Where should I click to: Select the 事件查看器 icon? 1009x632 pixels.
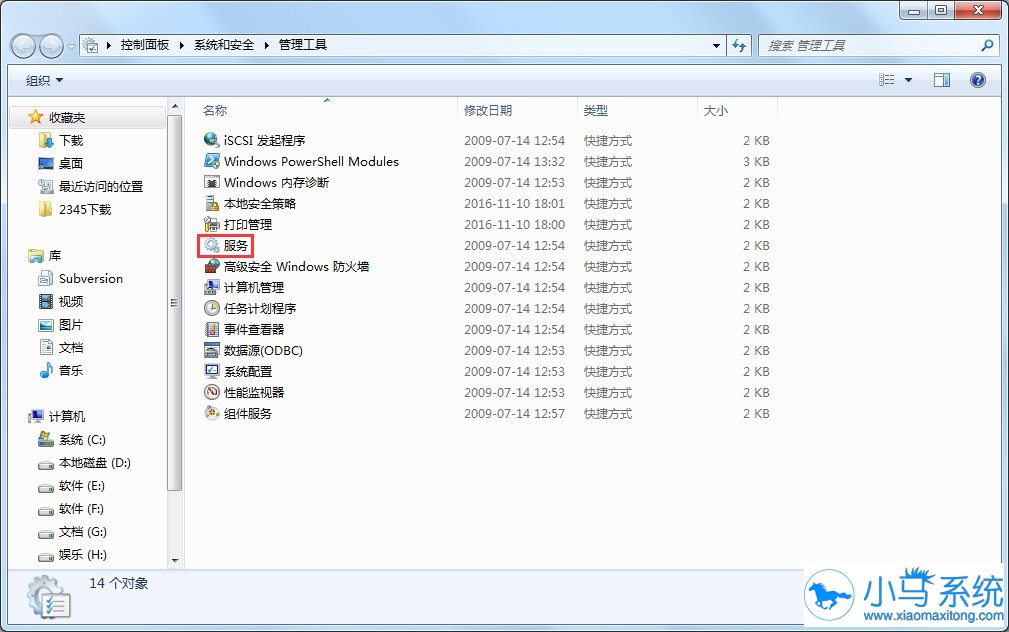pyautogui.click(x=211, y=329)
